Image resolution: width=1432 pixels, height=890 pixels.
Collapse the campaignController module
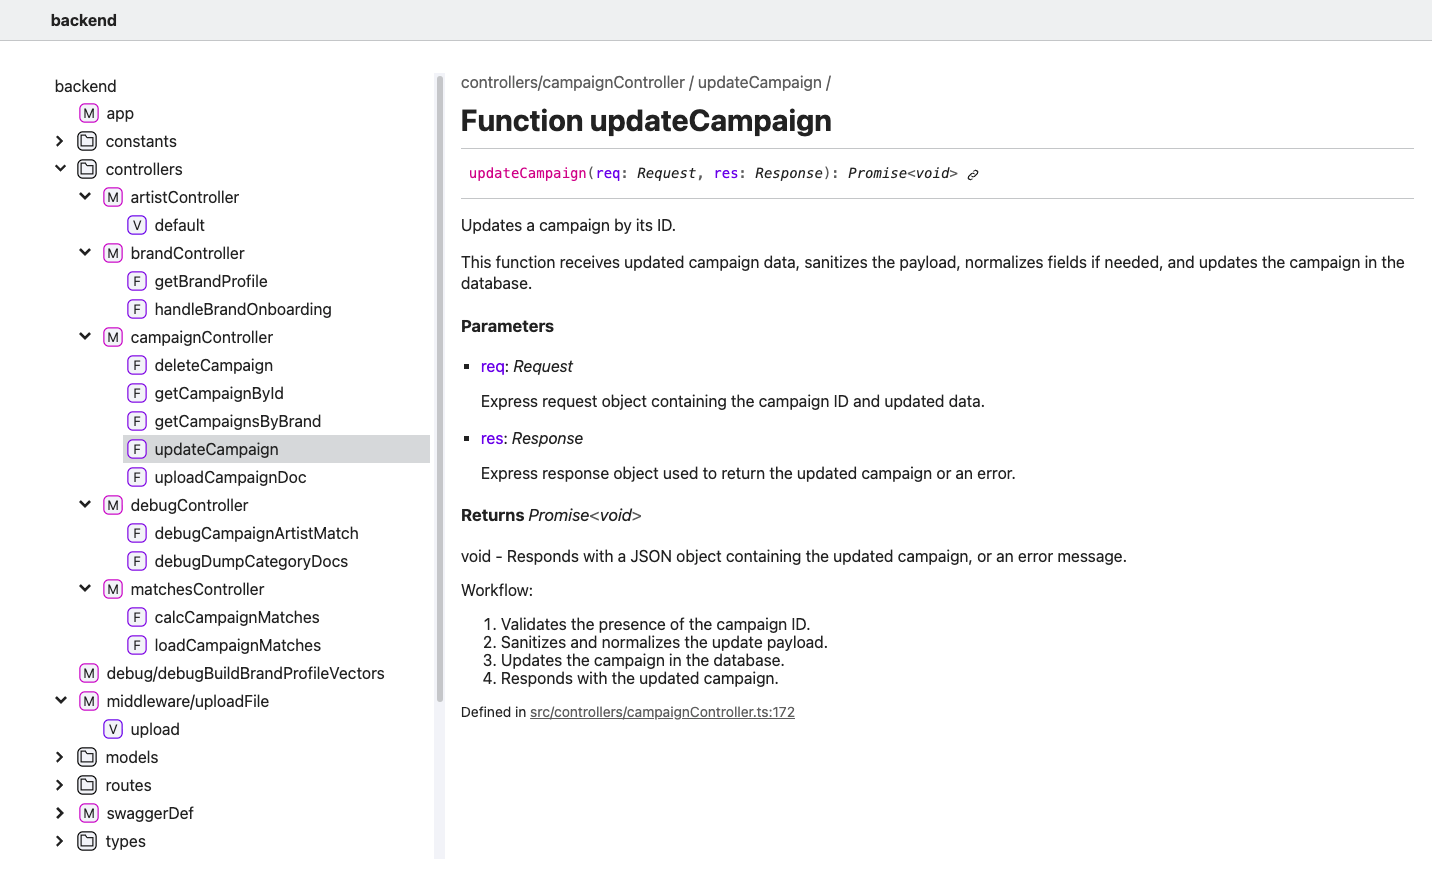tap(85, 337)
